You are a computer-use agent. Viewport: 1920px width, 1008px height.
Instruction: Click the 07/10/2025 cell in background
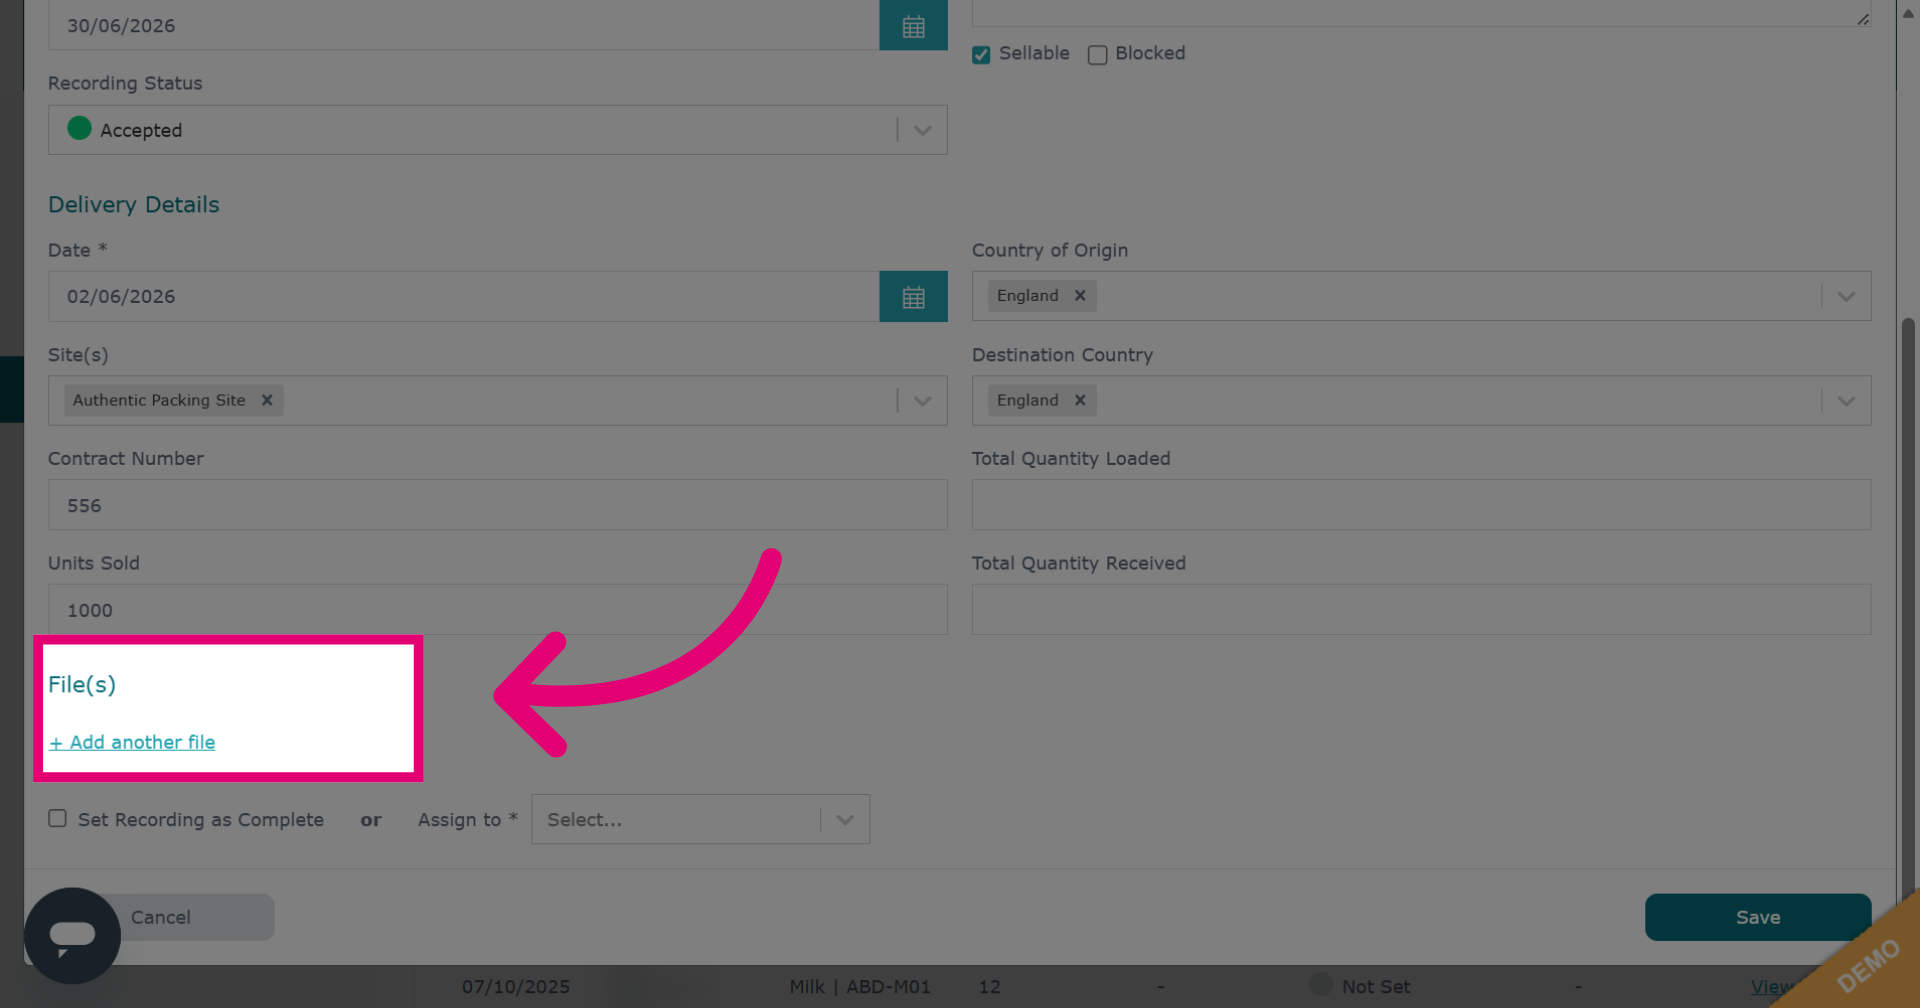click(516, 987)
